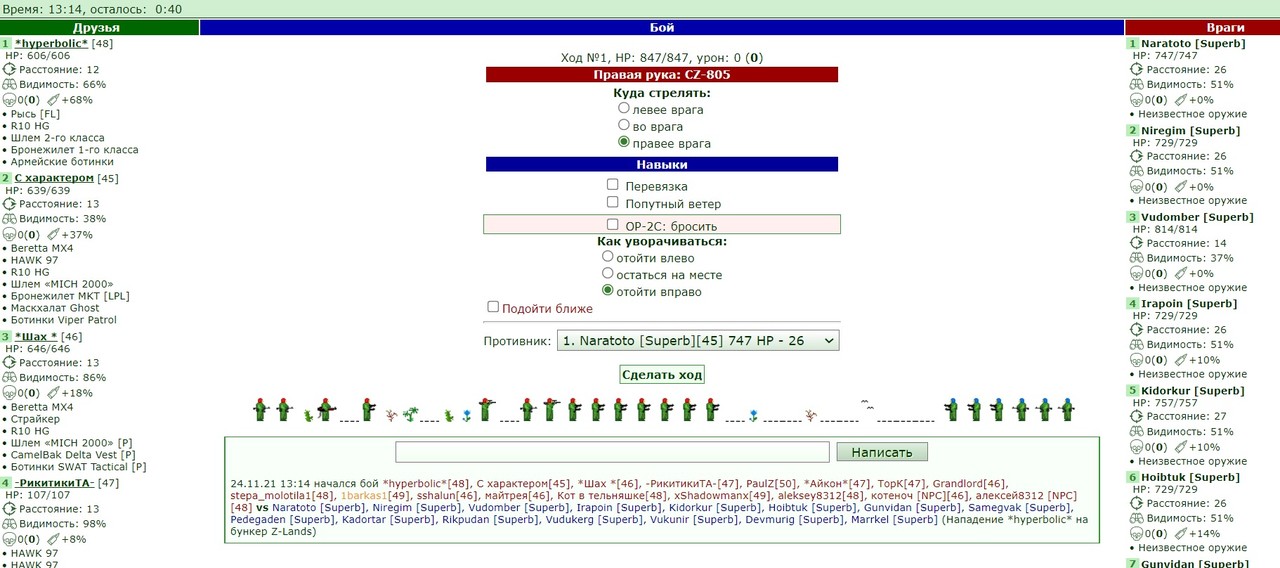This screenshot has height=568, width=1280.
Task: Click distance icon under С характером
Action: (x=10, y=204)
